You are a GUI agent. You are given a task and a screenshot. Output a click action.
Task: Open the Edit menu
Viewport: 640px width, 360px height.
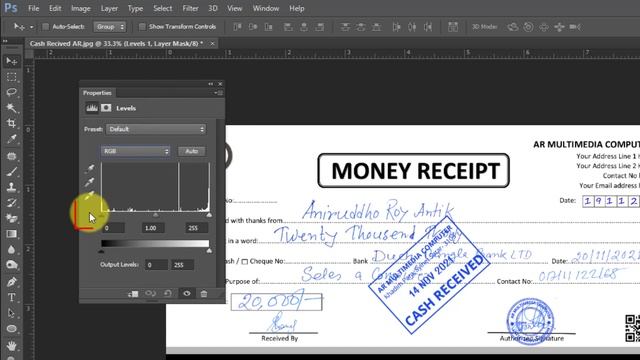(x=55, y=8)
